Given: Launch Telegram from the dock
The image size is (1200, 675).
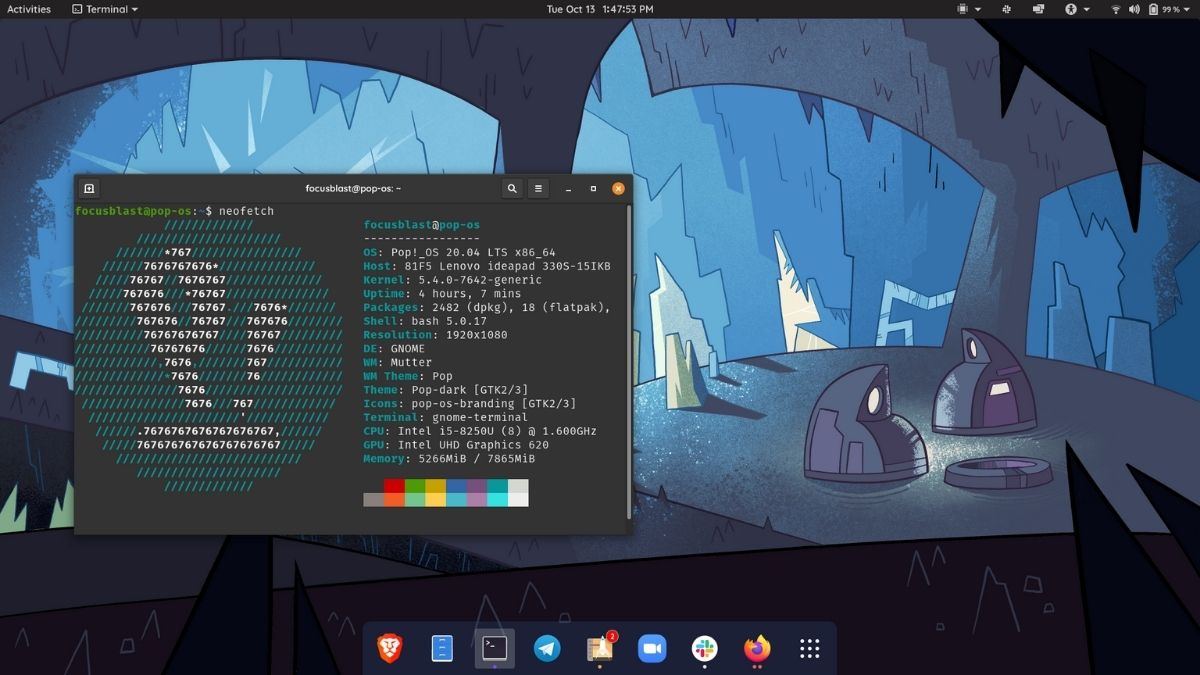Looking at the screenshot, I should click(x=546, y=649).
